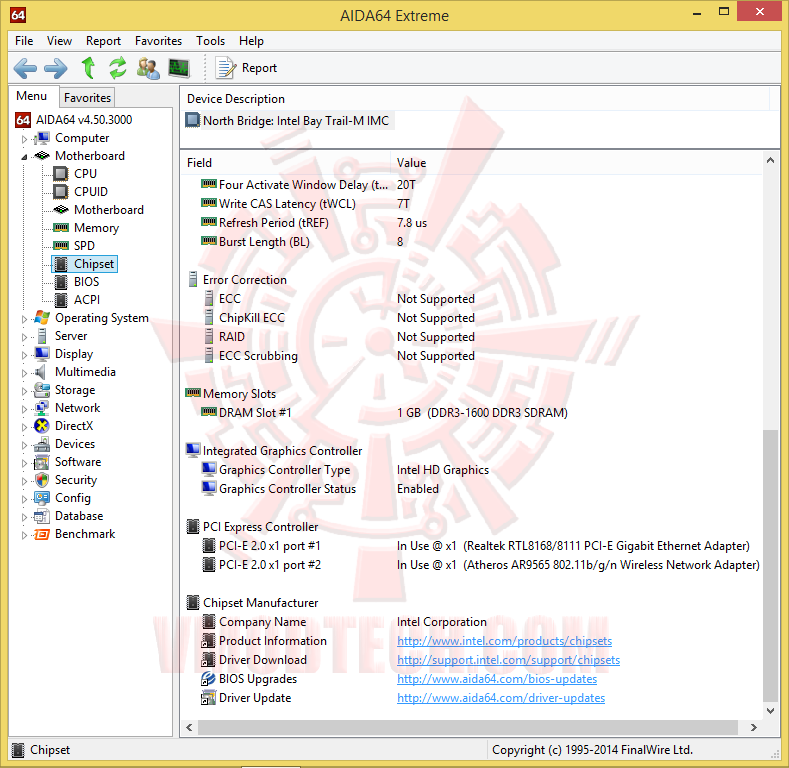Viewport: 789px width, 768px height.
Task: Expand the Benchmark tree node
Action: [x=24, y=535]
